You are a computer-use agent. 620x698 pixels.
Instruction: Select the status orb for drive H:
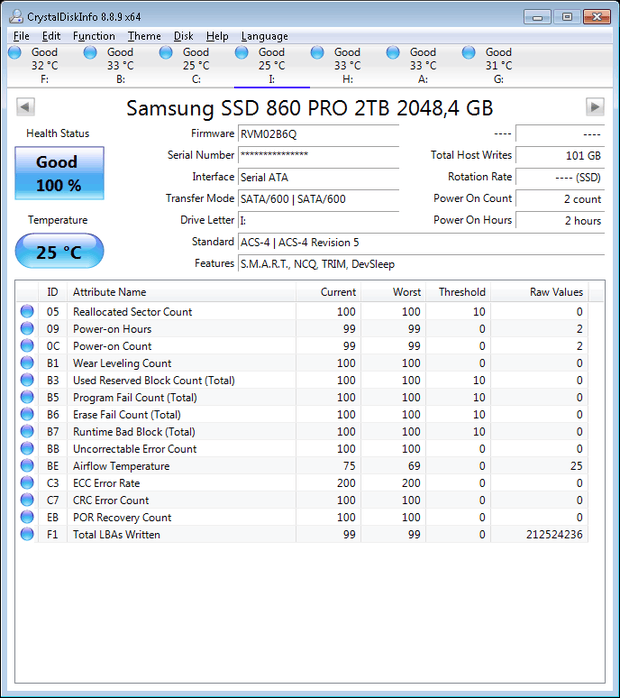(x=317, y=53)
